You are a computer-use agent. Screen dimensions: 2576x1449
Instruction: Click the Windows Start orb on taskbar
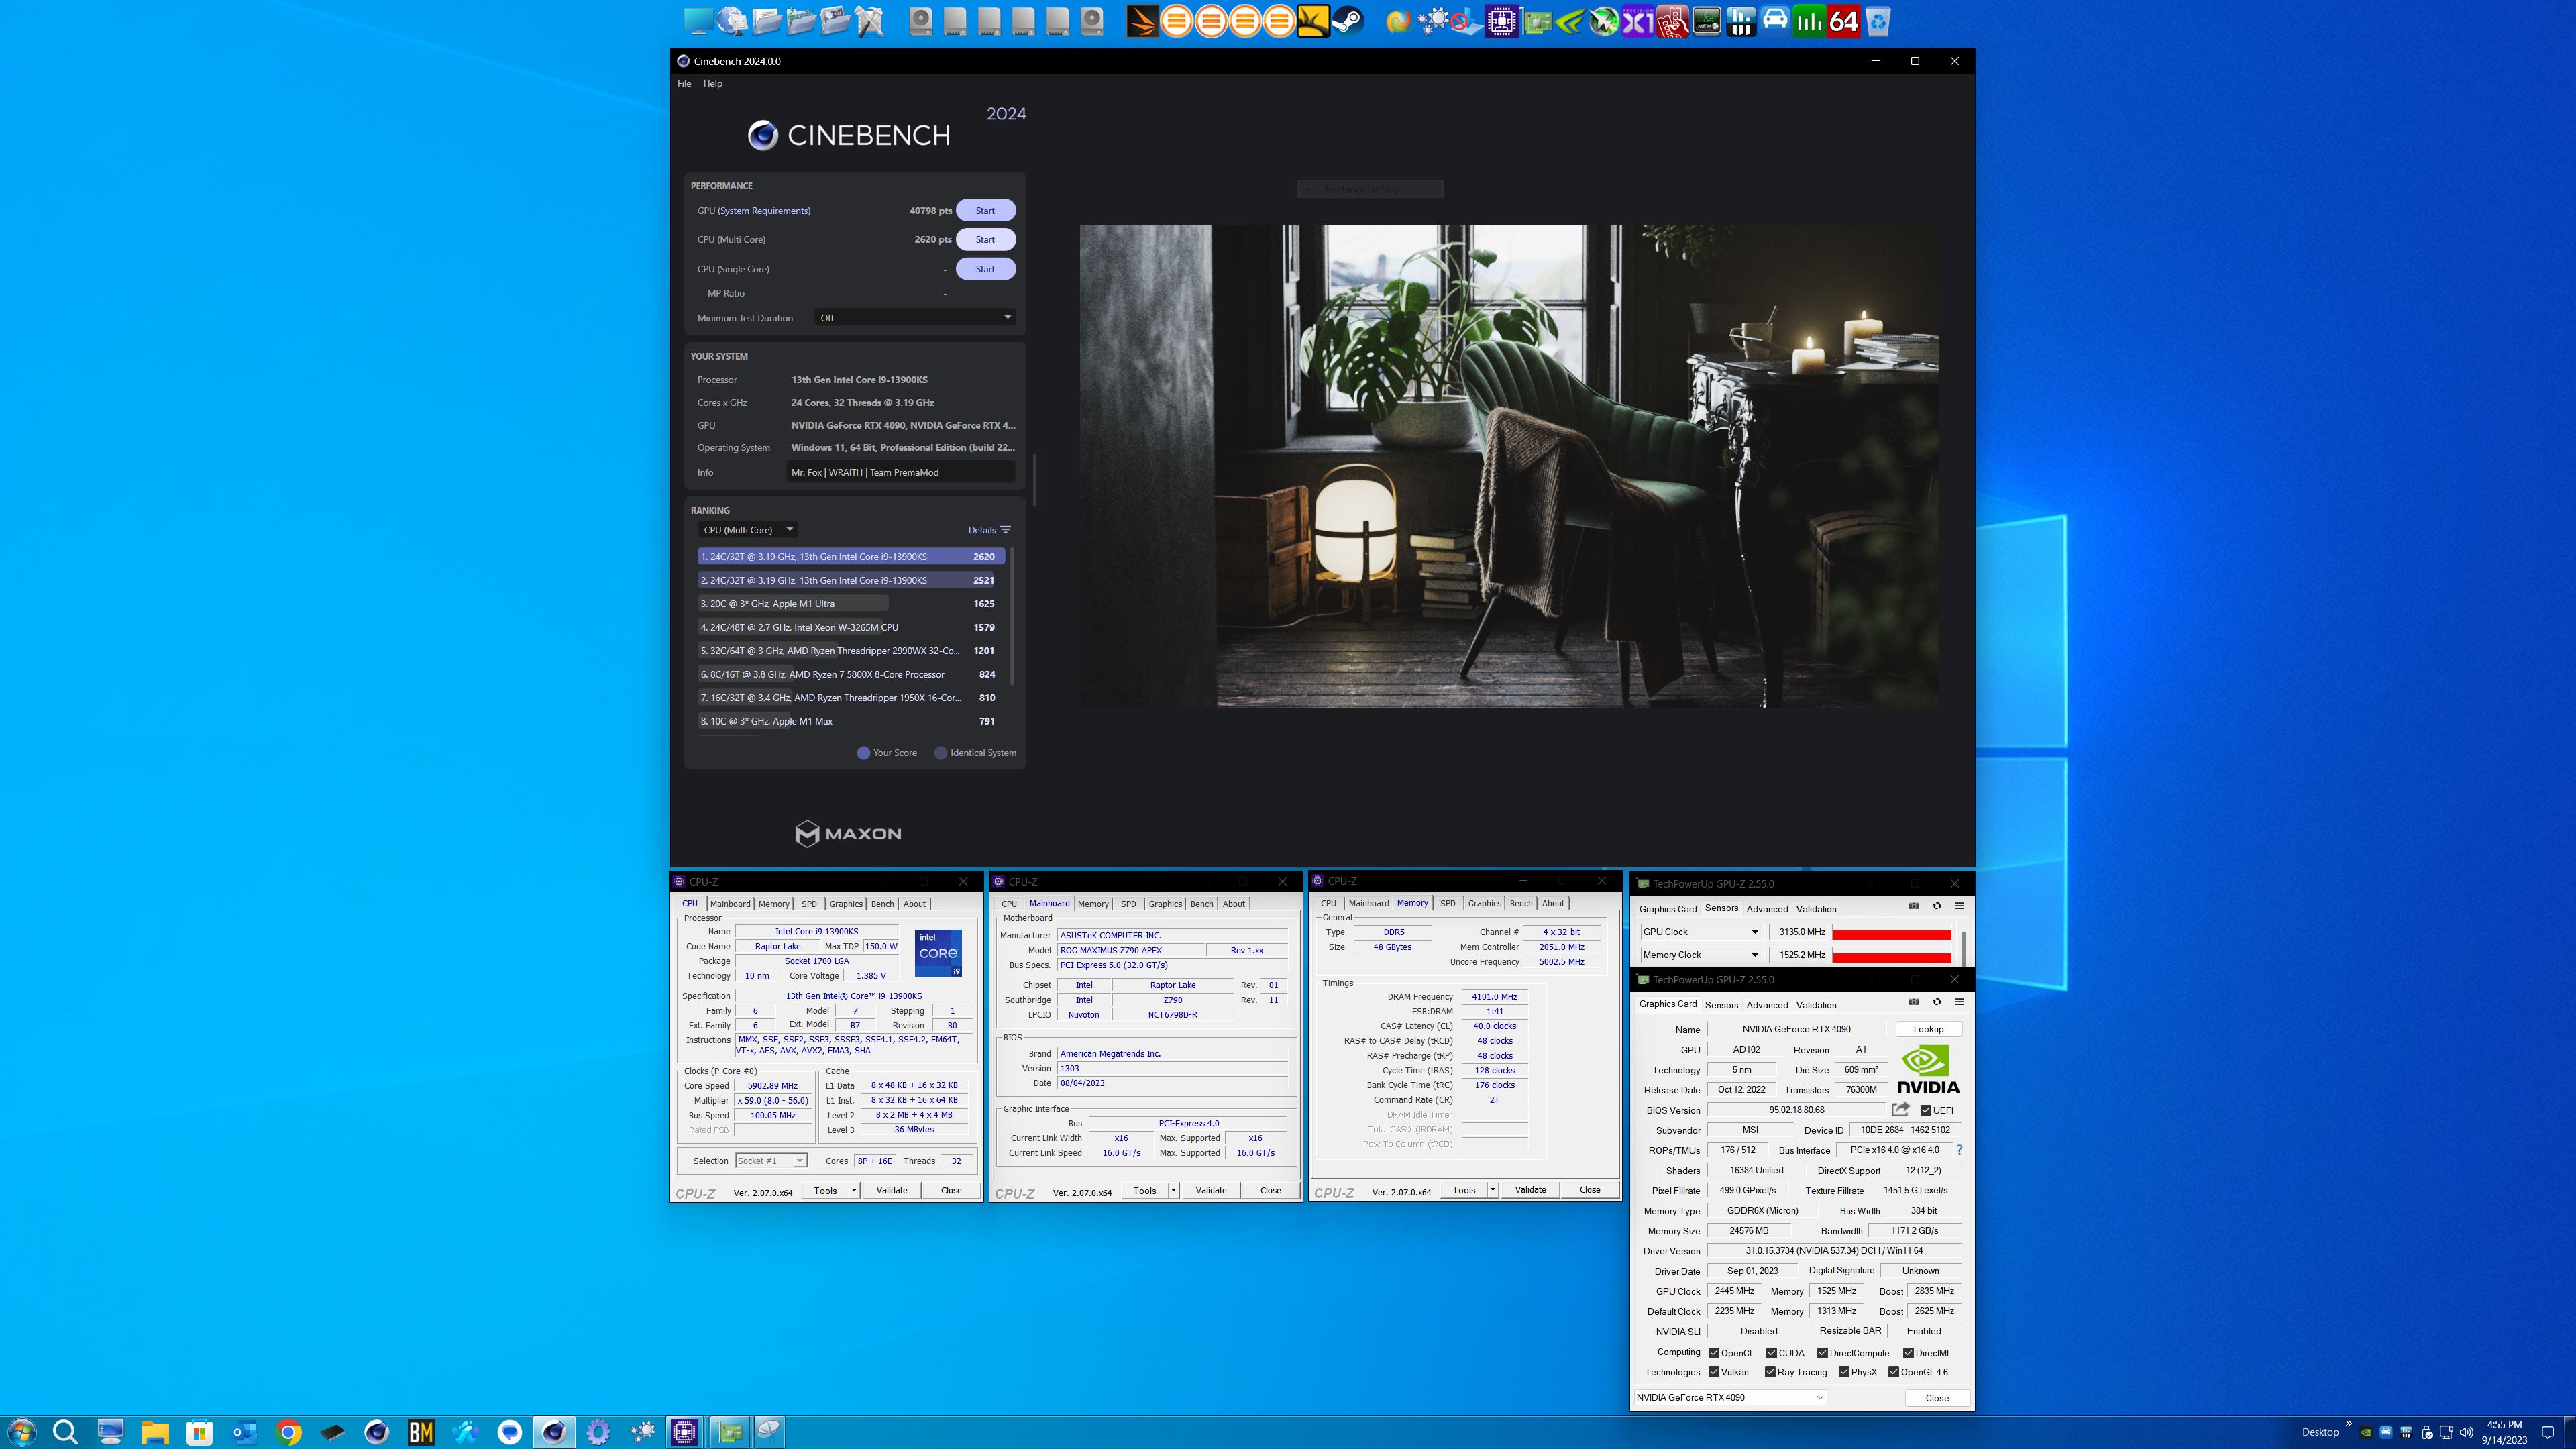(22, 1432)
